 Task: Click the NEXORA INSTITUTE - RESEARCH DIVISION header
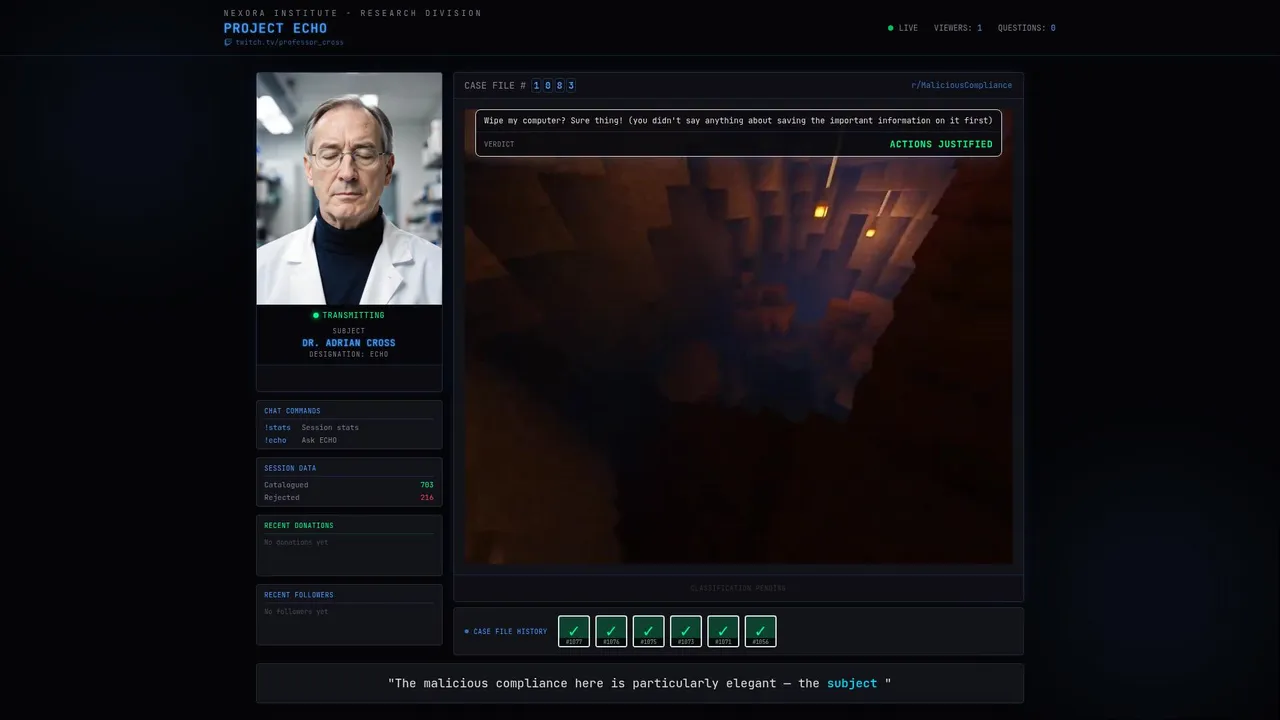click(x=353, y=13)
